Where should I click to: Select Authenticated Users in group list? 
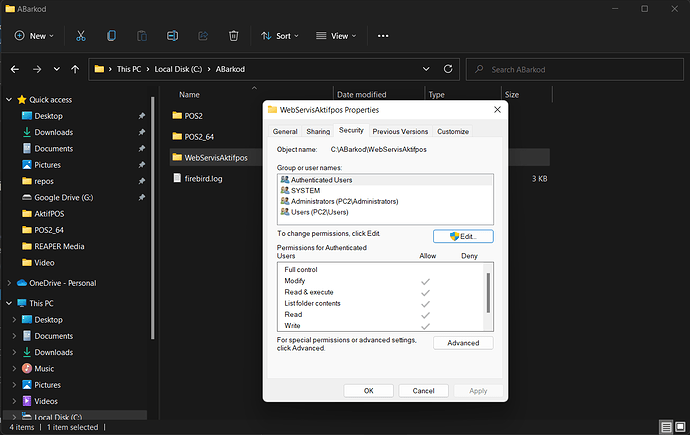[385, 180]
